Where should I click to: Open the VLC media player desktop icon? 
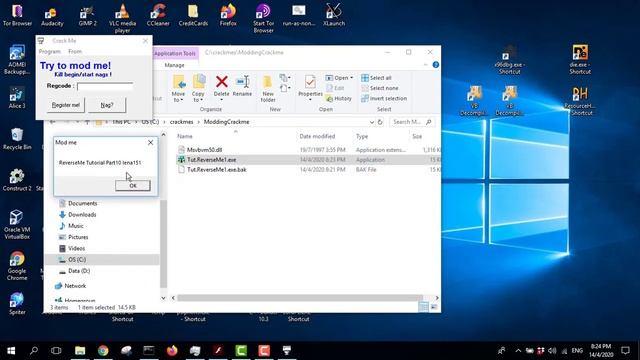(x=122, y=19)
